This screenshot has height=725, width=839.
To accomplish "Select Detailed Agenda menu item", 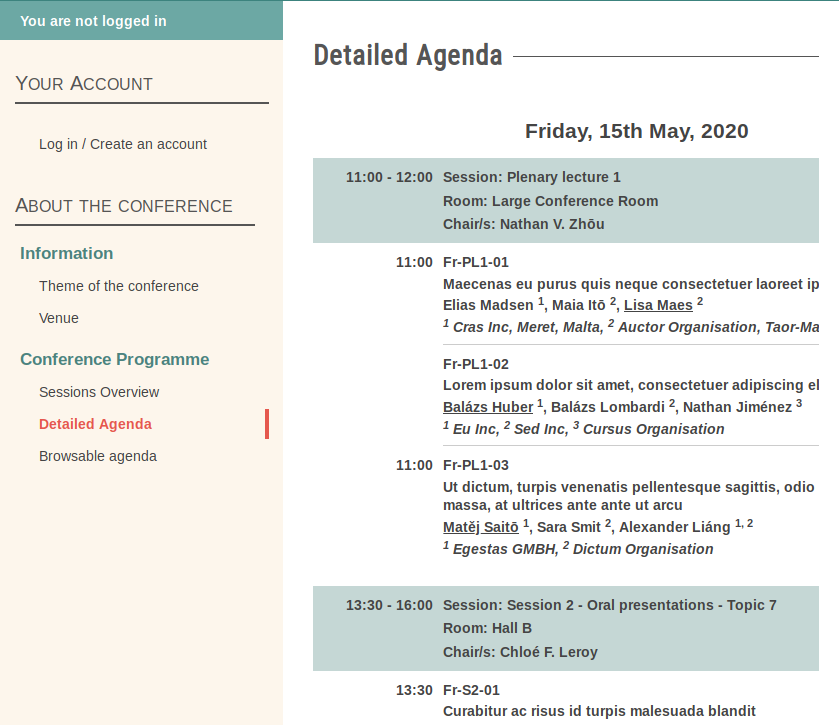I will (x=95, y=424).
